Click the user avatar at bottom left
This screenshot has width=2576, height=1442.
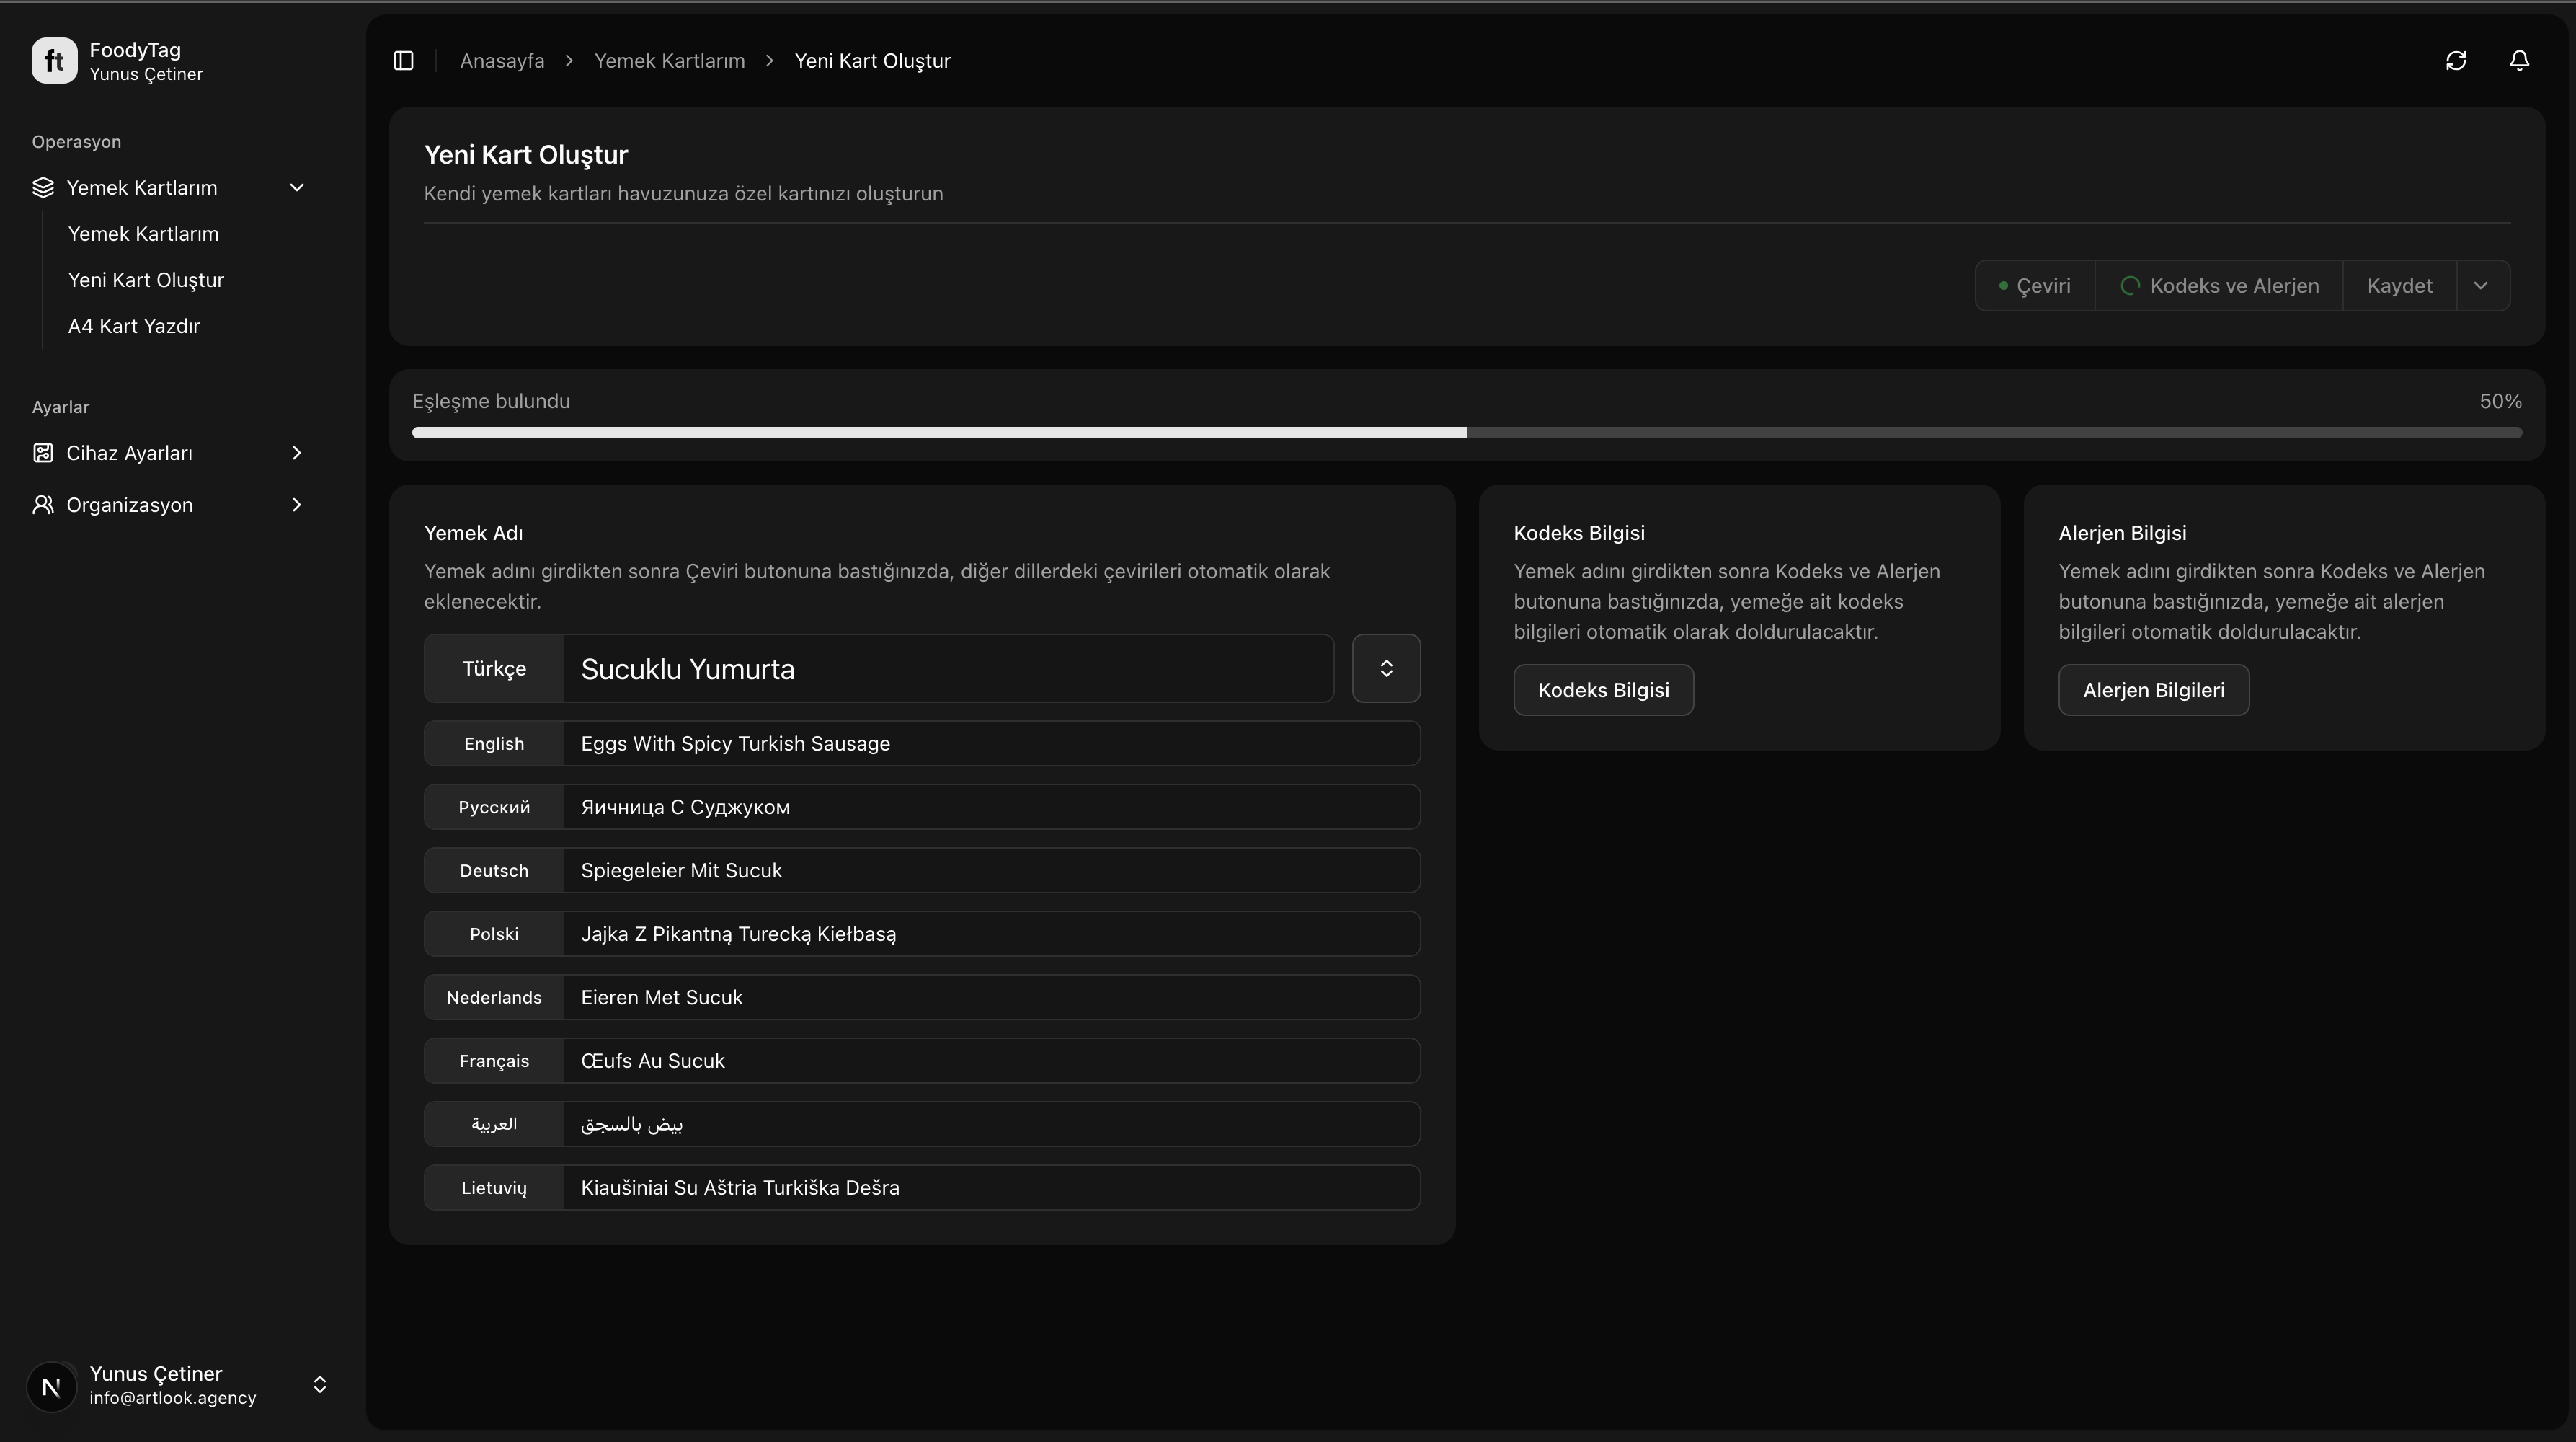coord(51,1386)
